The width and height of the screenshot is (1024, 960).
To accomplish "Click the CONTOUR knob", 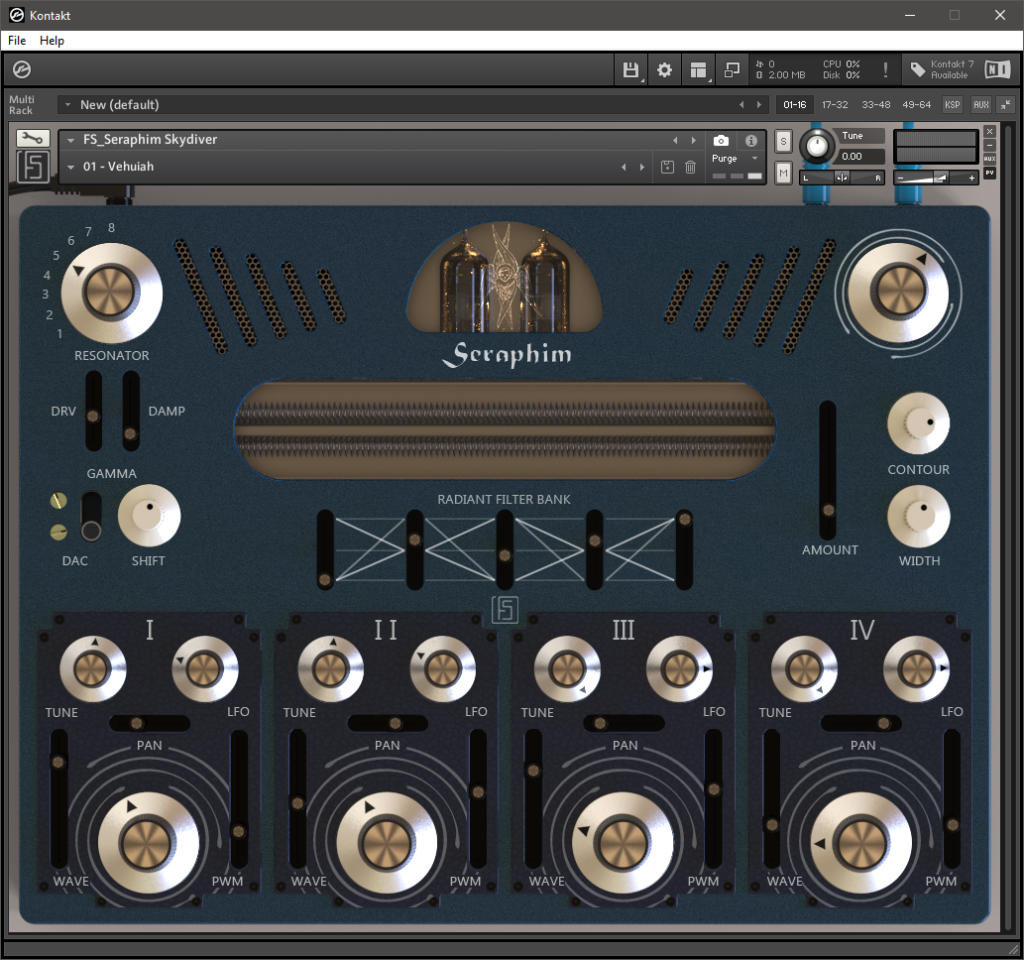I will click(x=918, y=423).
